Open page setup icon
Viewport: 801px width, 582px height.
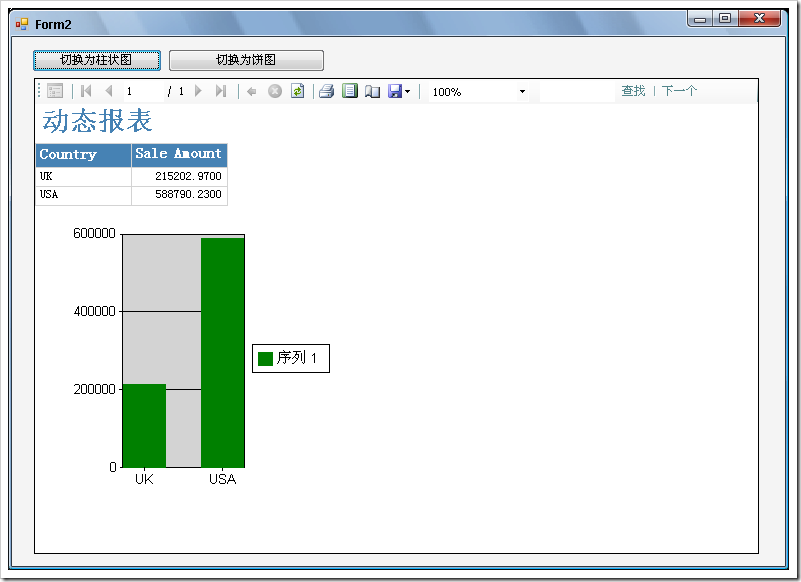click(x=372, y=91)
